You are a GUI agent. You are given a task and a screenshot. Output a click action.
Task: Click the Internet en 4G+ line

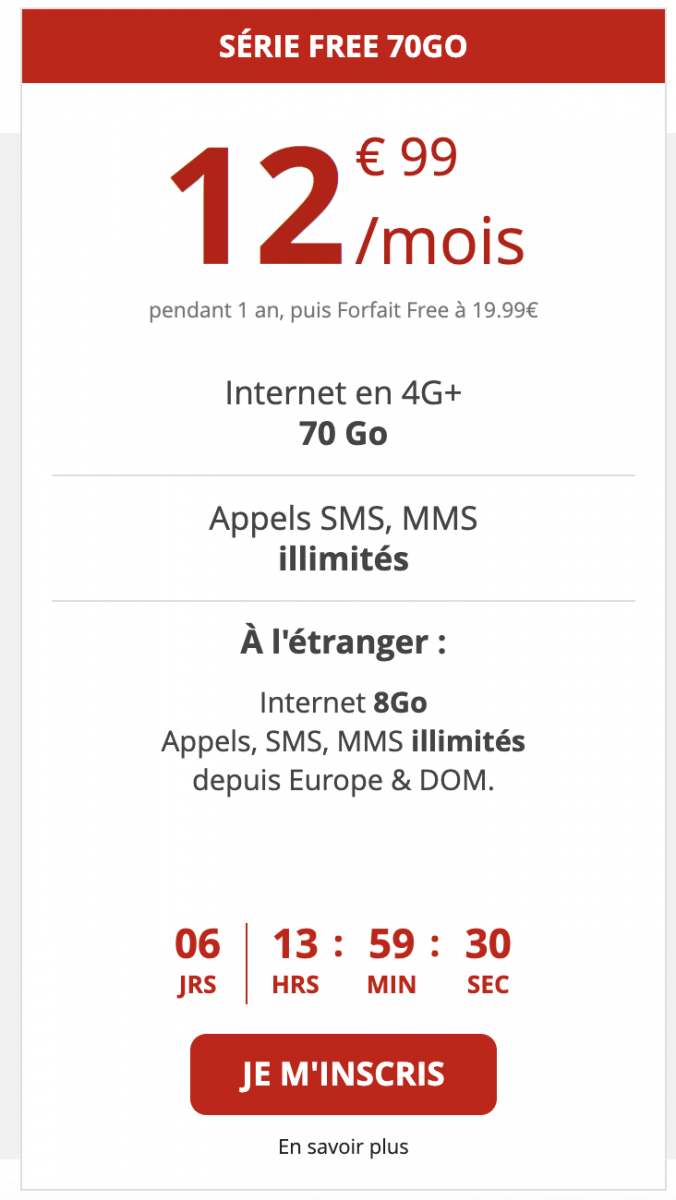pyautogui.click(x=343, y=392)
